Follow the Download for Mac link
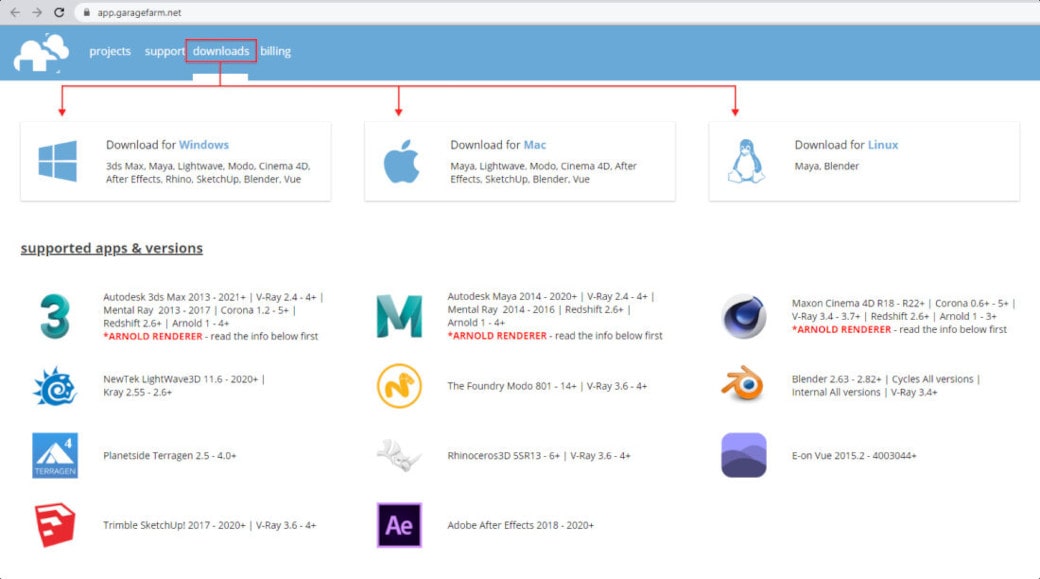This screenshot has width=1040, height=579. [498, 145]
